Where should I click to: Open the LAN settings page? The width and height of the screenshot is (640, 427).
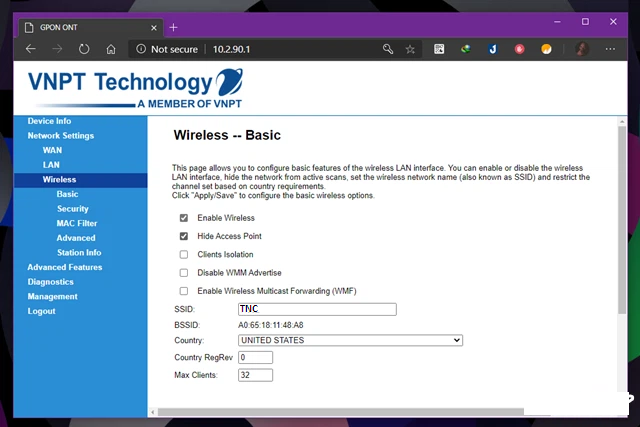(51, 165)
